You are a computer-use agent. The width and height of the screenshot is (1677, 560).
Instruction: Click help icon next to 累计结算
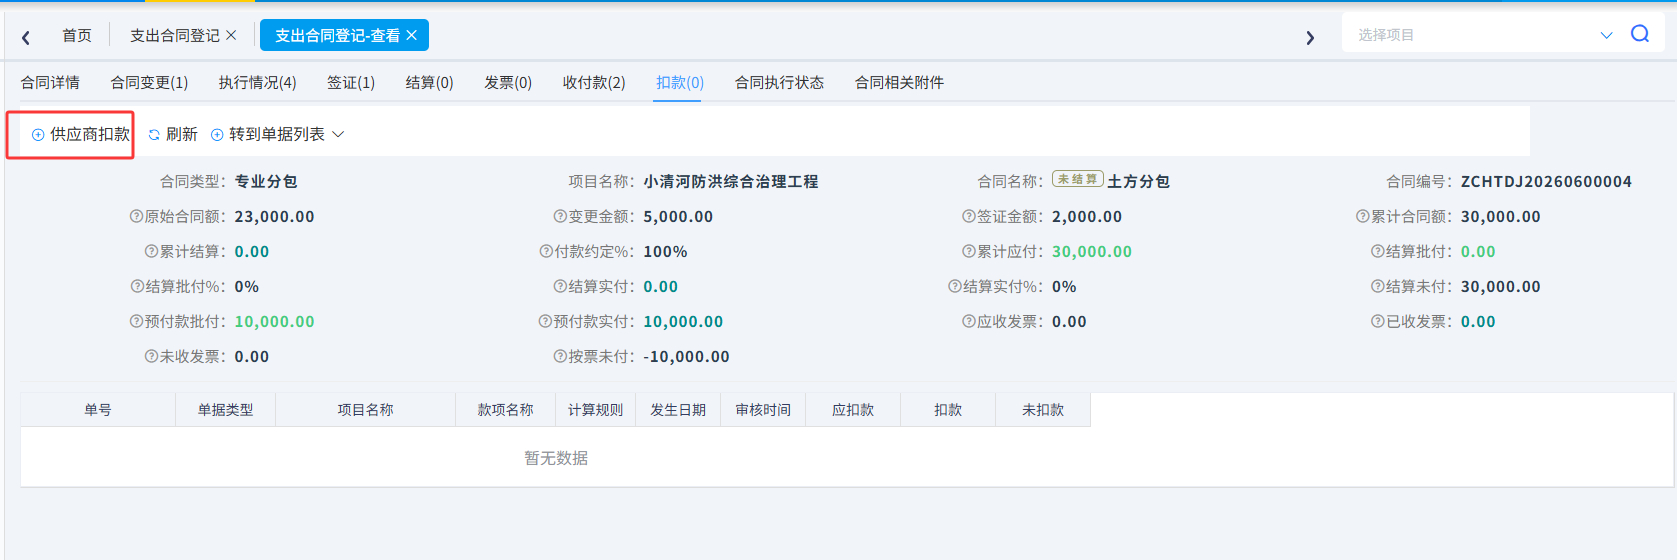point(151,252)
